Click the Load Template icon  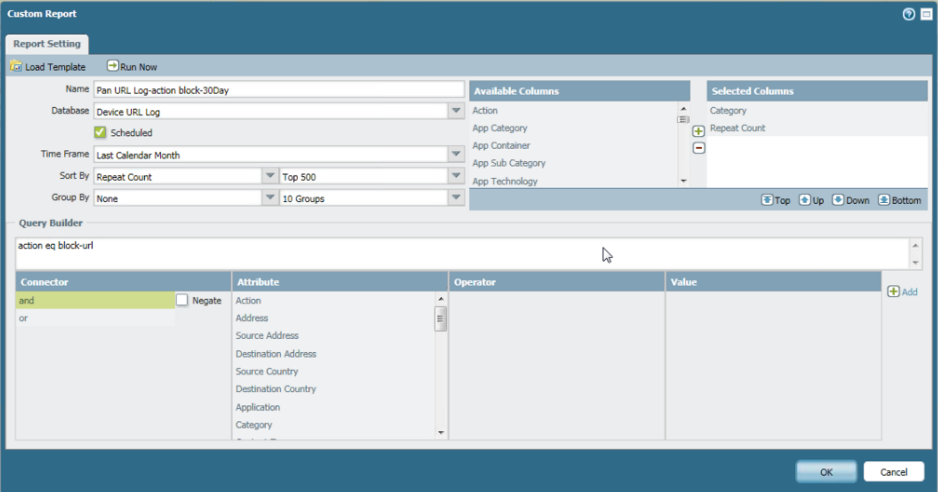click(16, 67)
